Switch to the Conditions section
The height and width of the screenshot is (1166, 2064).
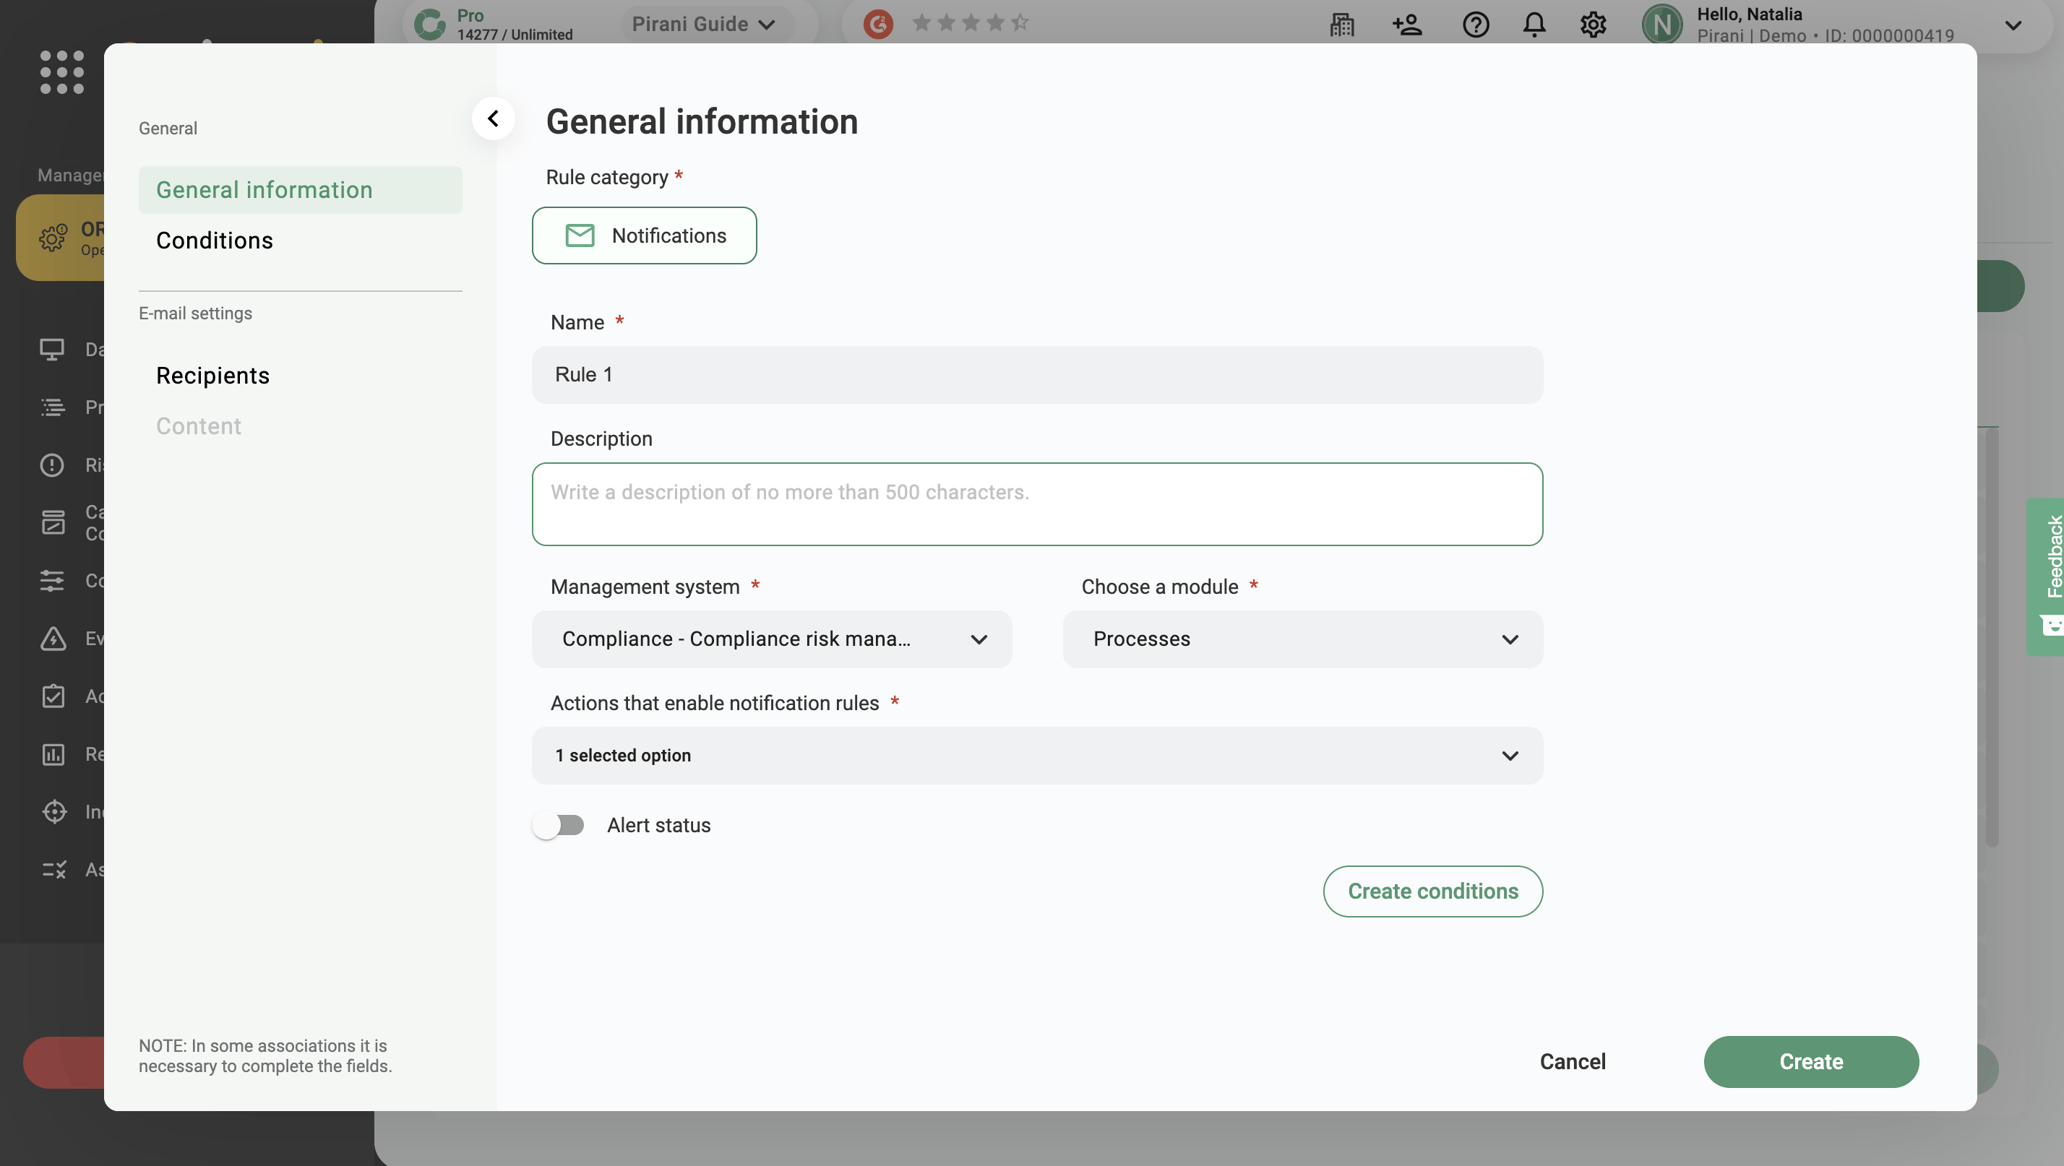click(213, 240)
